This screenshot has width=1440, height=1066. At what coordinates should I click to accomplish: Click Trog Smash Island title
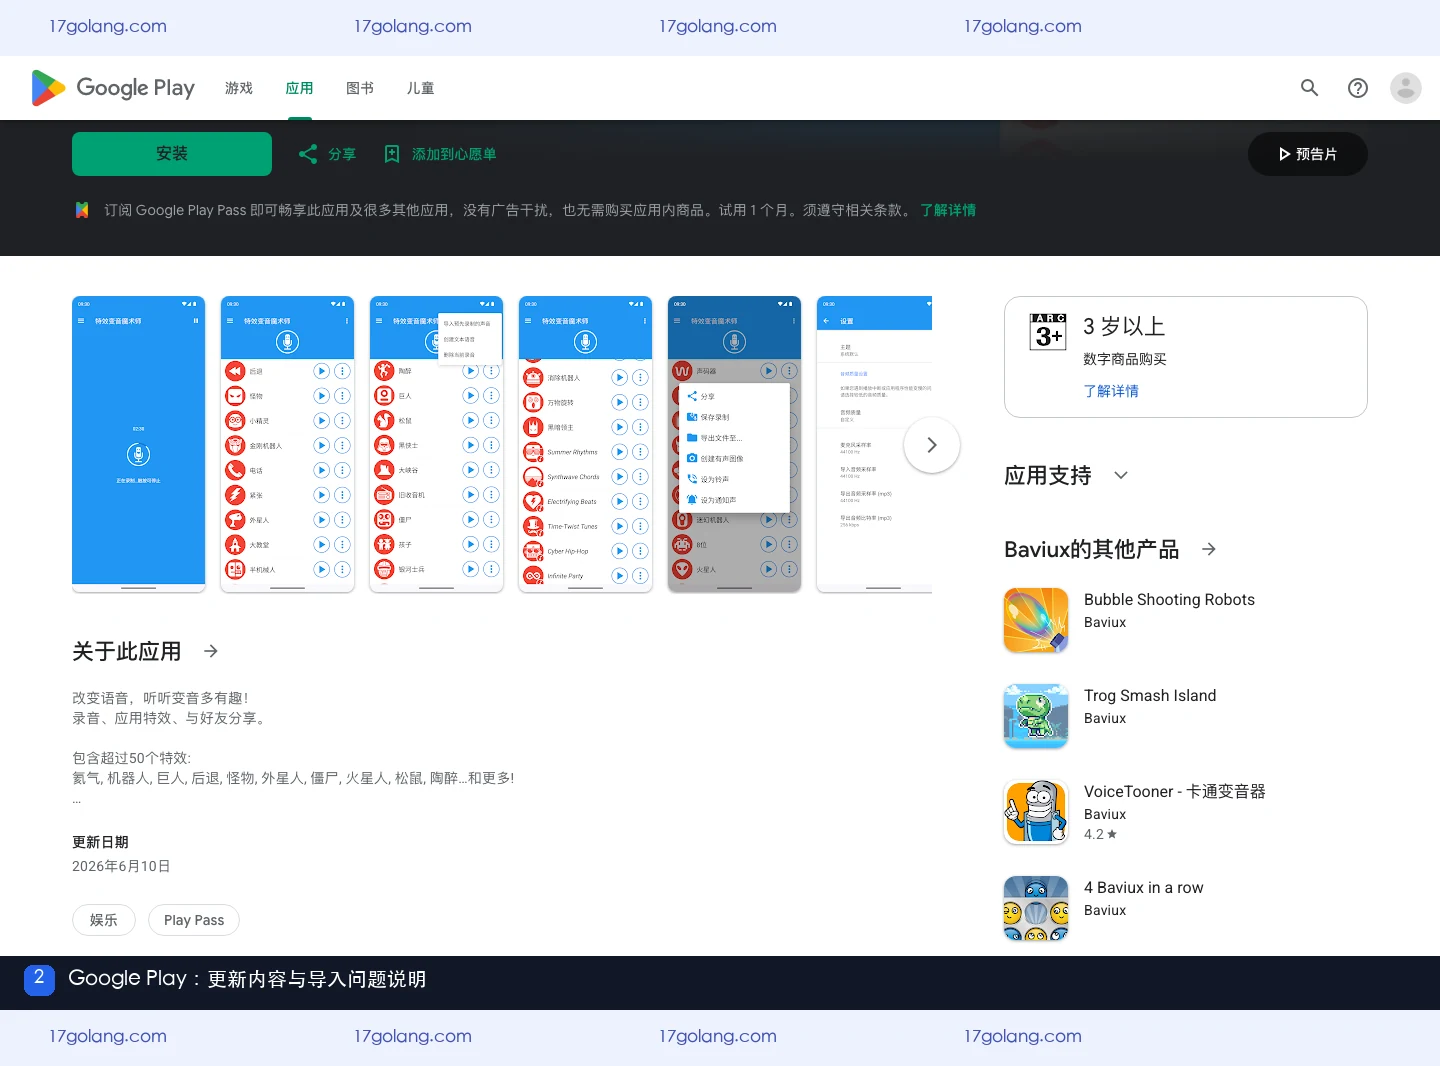1150,696
